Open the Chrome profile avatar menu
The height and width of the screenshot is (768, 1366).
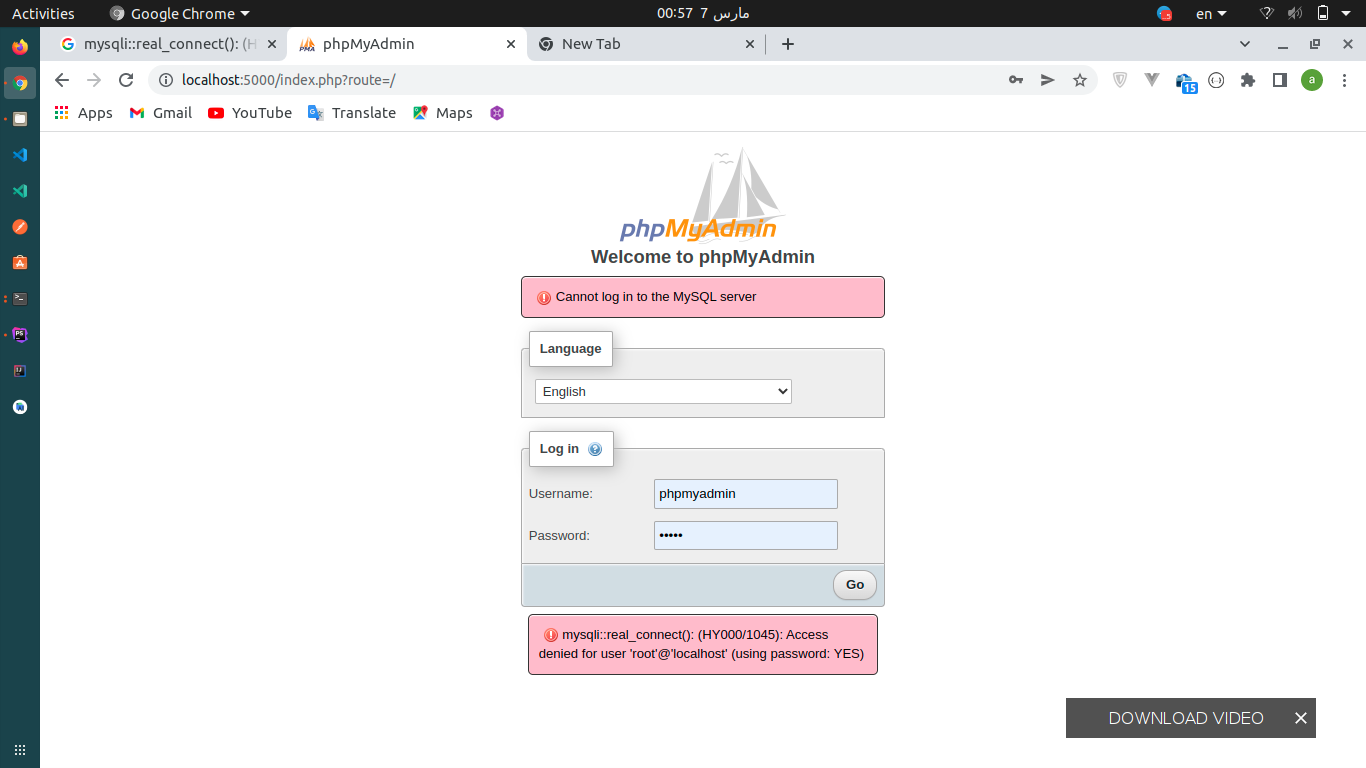[x=1312, y=80]
